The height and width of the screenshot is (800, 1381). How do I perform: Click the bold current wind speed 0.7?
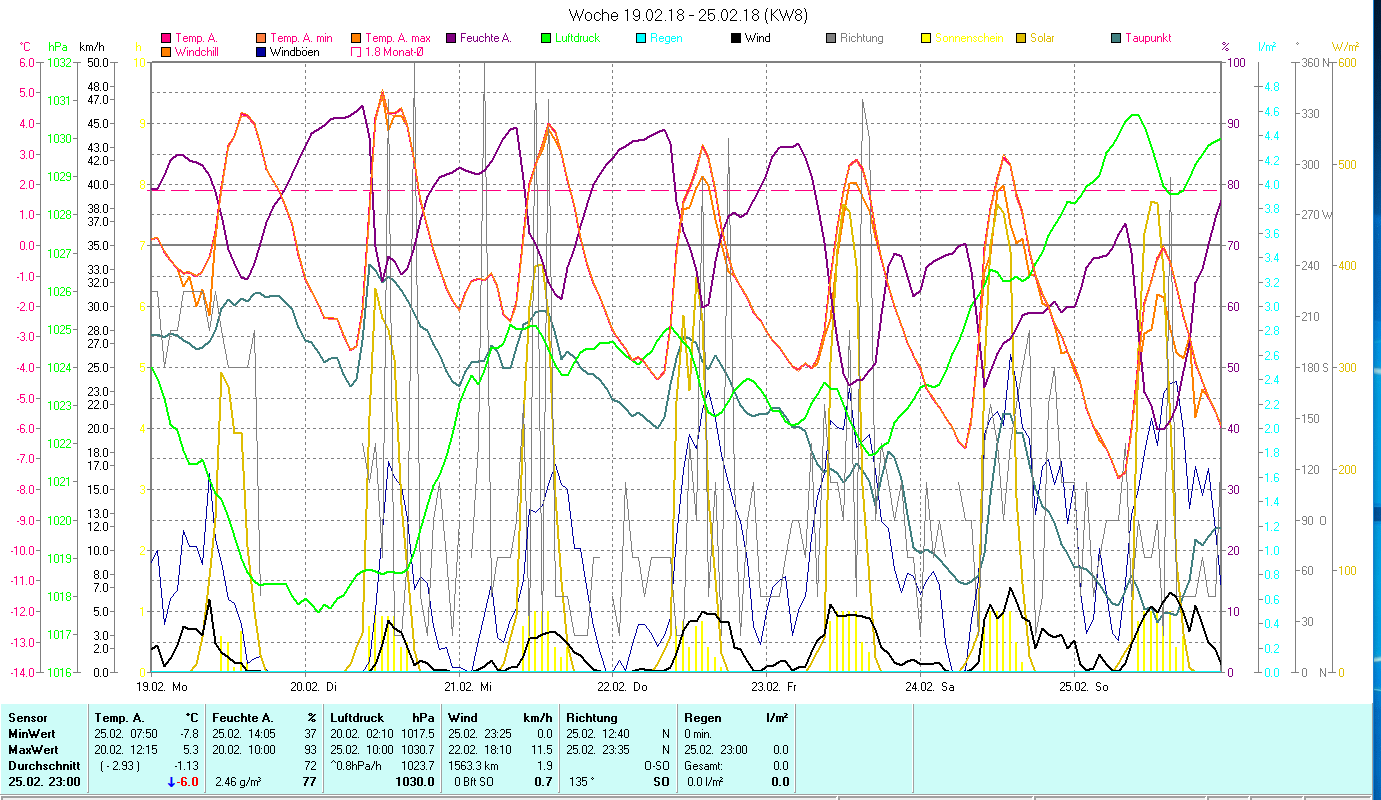click(x=543, y=782)
